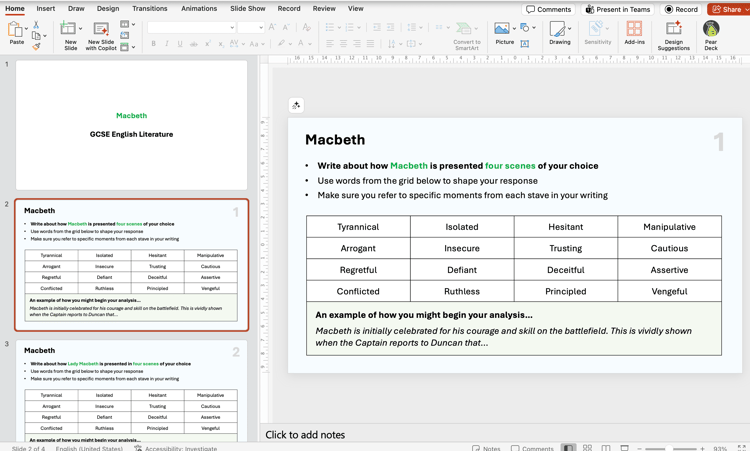Screen dimensions: 750x451
Task: Switch to Slide Sorter grid view
Action: (x=587, y=447)
